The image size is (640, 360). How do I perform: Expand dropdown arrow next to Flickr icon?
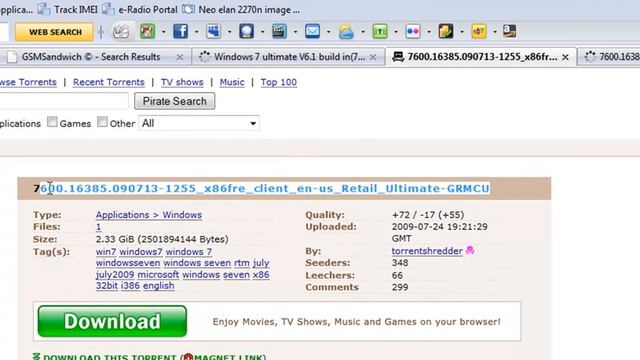pyautogui.click(x=429, y=32)
